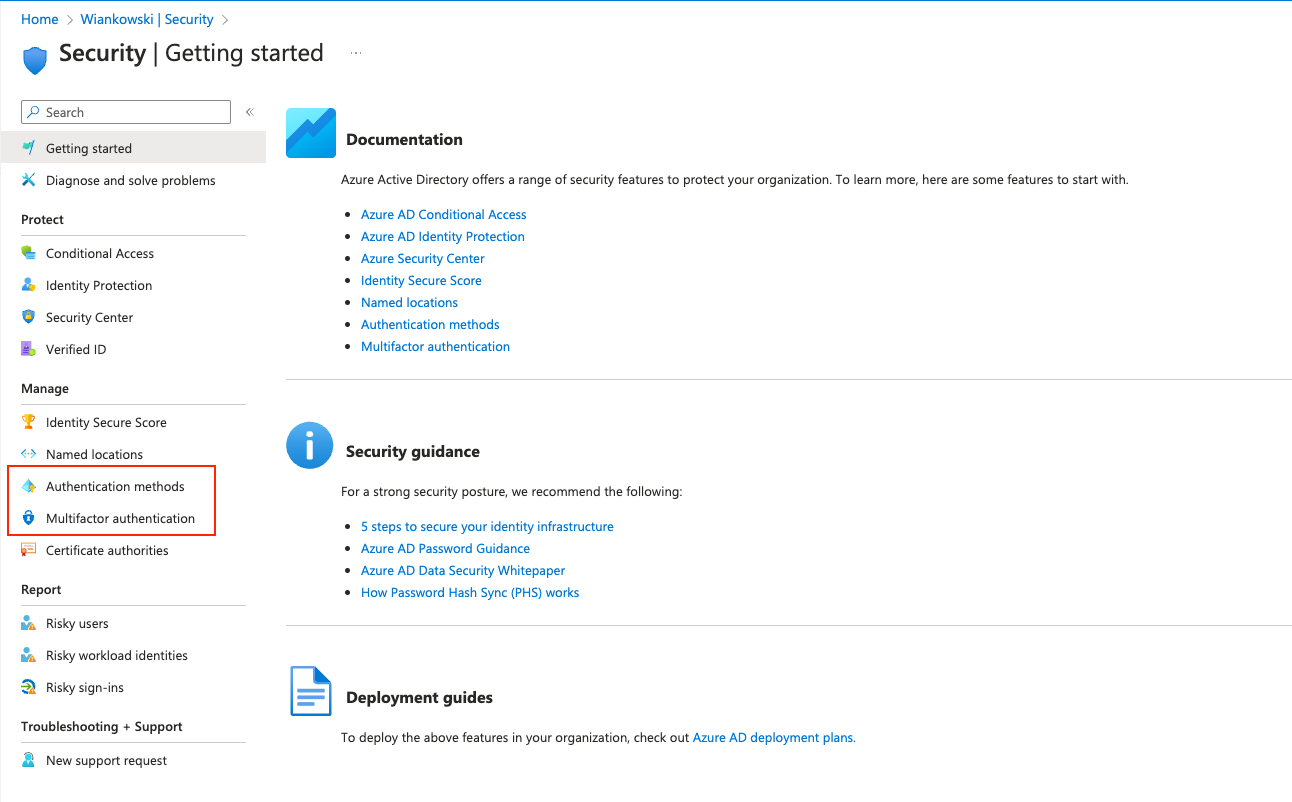Viewport: 1292px width, 802px height.
Task: Click the Authentication methods icon
Action: [28, 486]
